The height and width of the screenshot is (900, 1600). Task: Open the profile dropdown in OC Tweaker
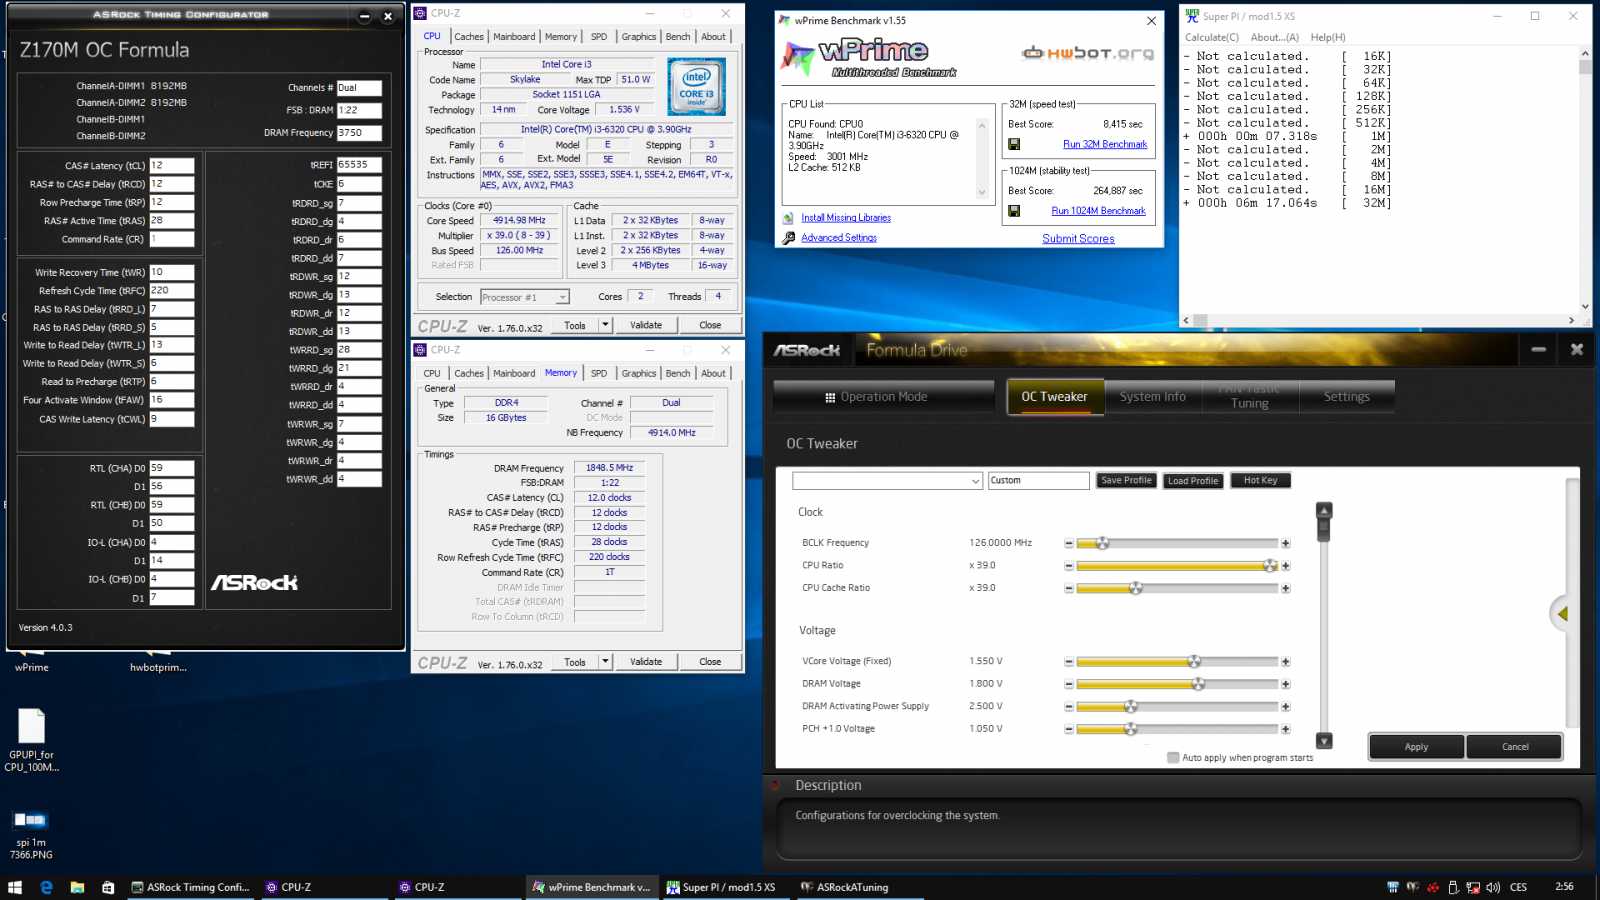point(888,481)
